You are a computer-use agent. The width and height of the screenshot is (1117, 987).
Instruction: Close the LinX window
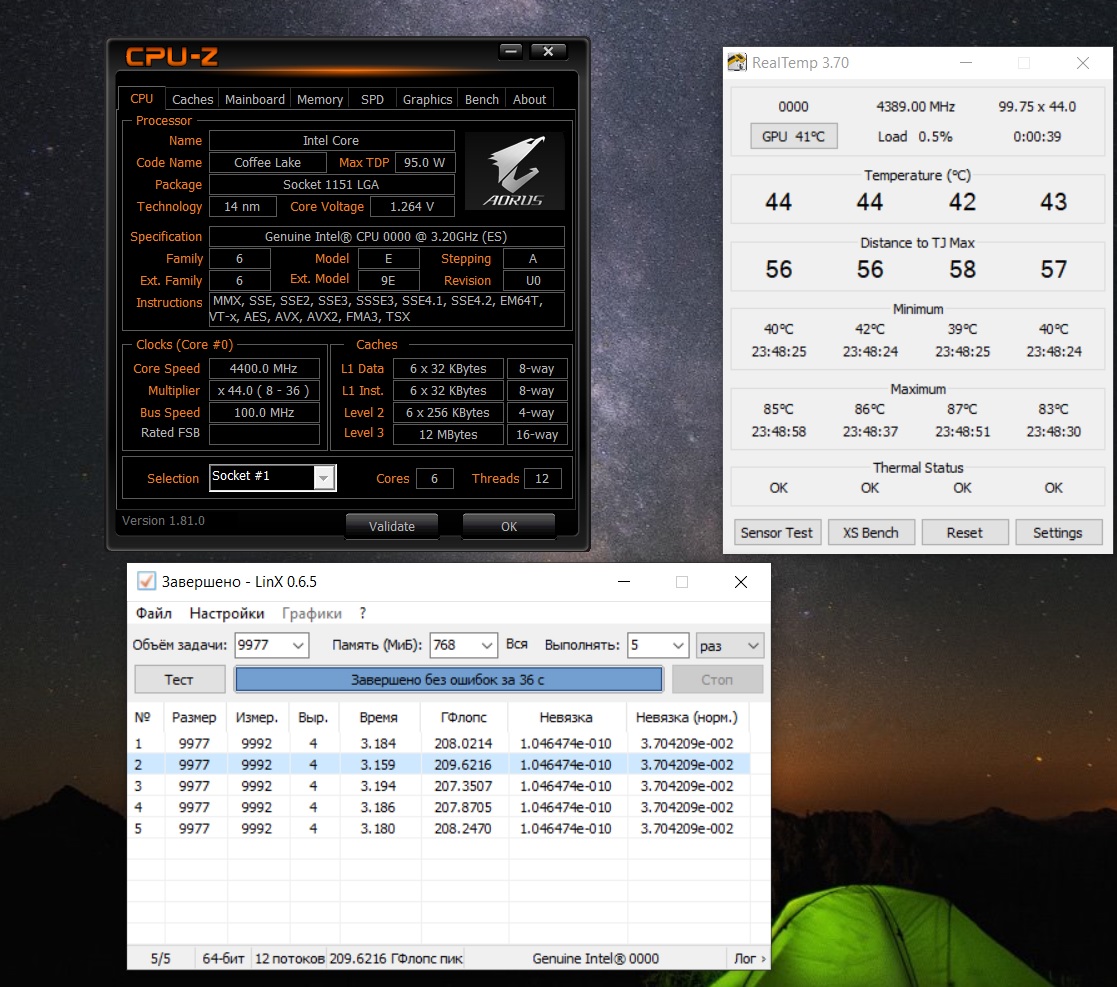(741, 582)
